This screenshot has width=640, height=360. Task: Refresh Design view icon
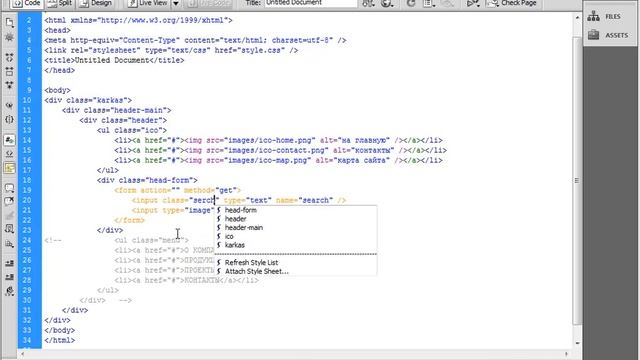(411, 4)
